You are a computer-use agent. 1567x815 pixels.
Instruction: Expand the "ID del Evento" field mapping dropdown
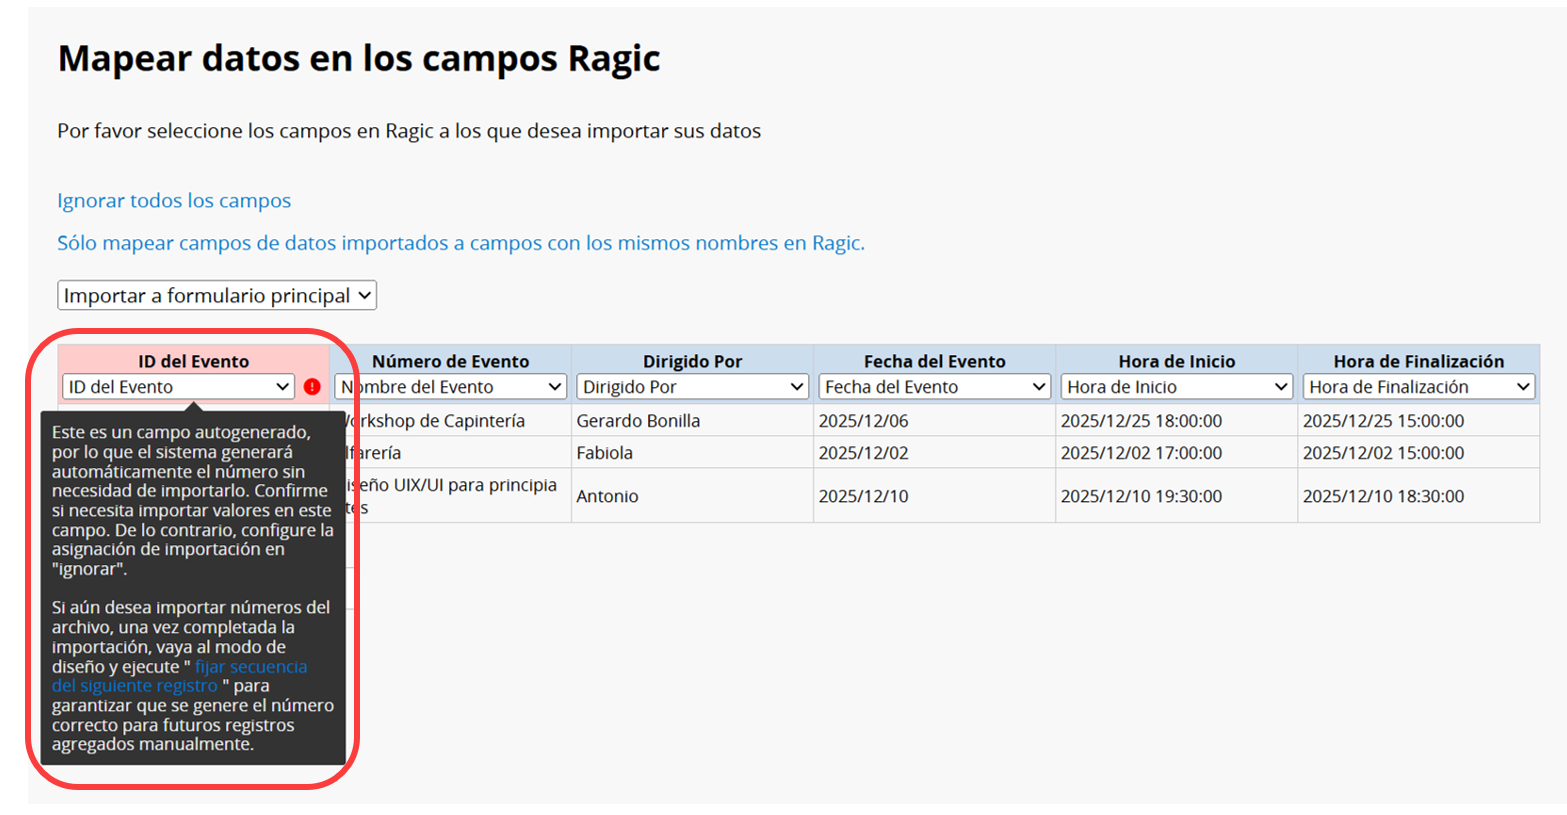(178, 387)
